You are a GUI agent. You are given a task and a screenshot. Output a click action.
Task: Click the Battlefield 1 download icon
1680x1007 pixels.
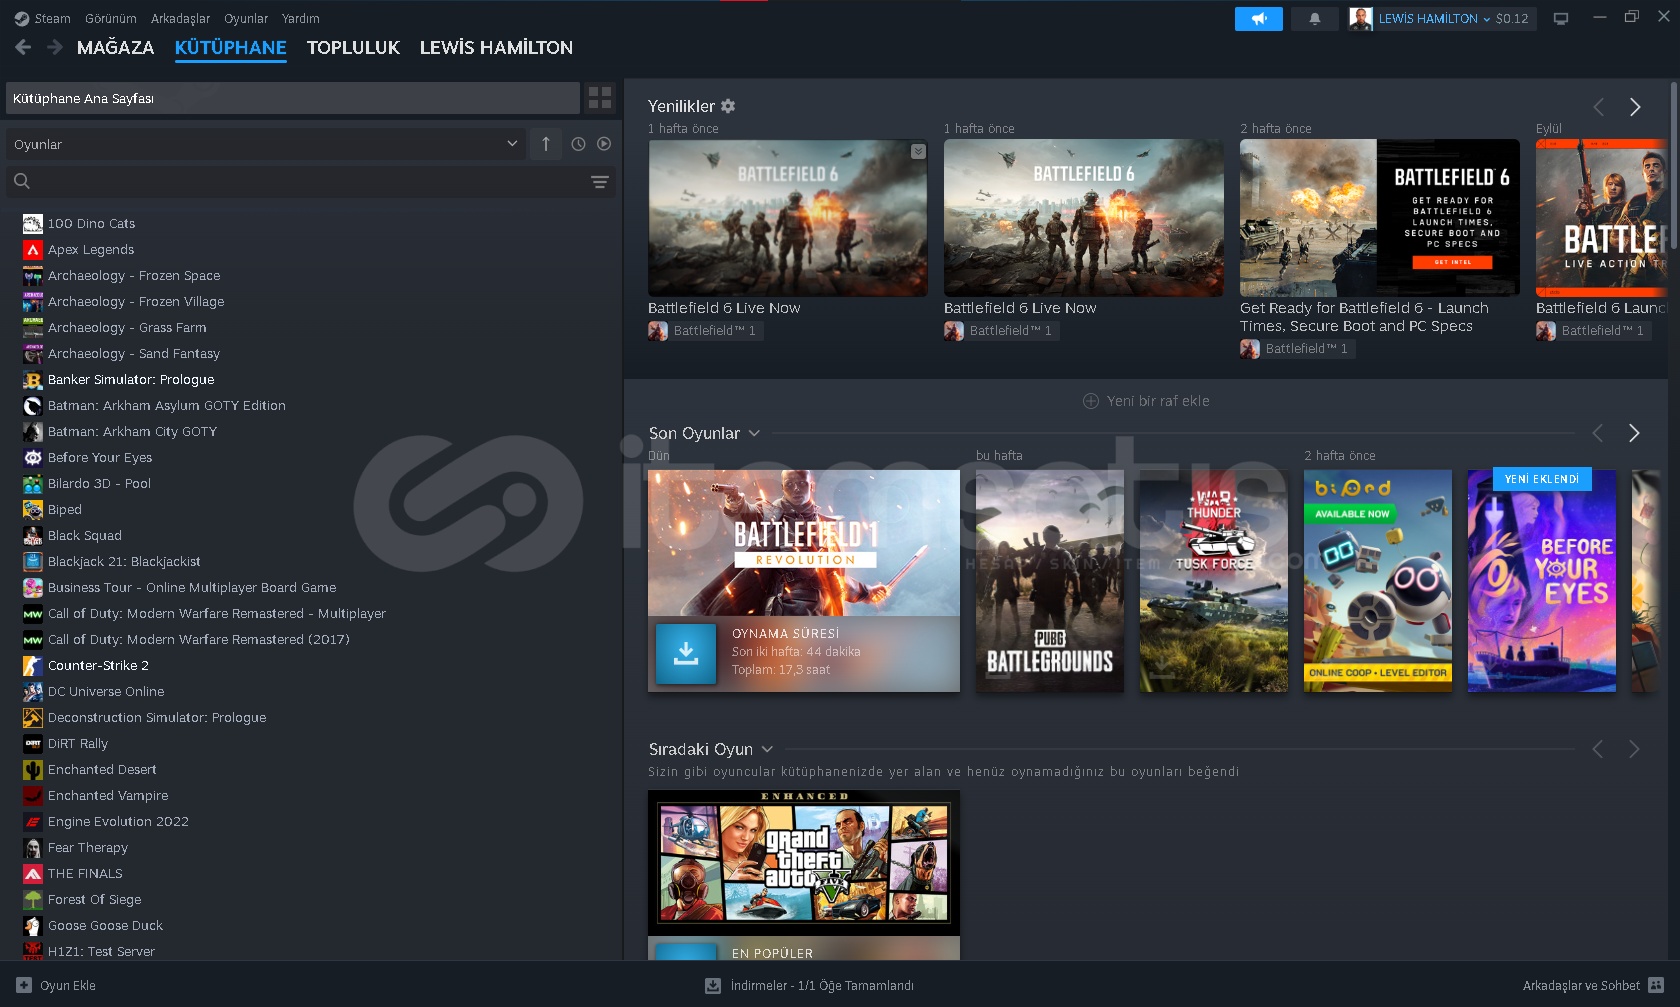coord(685,653)
